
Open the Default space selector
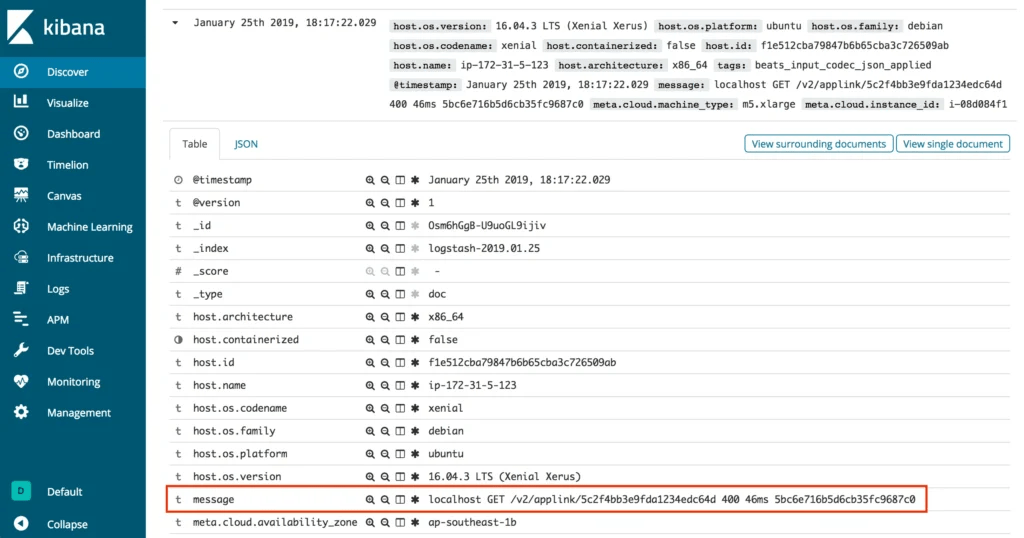(x=21, y=492)
